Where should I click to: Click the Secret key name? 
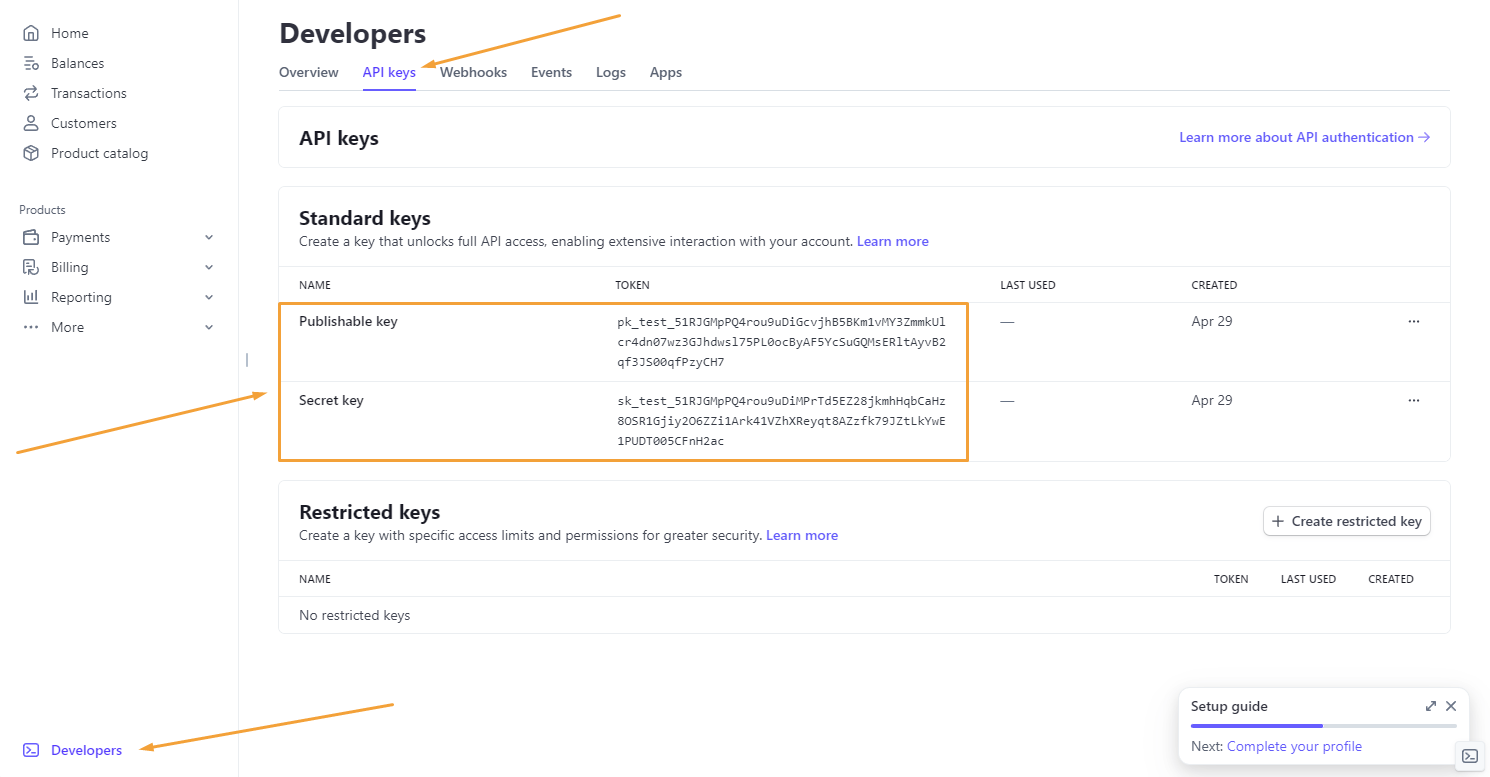point(331,400)
